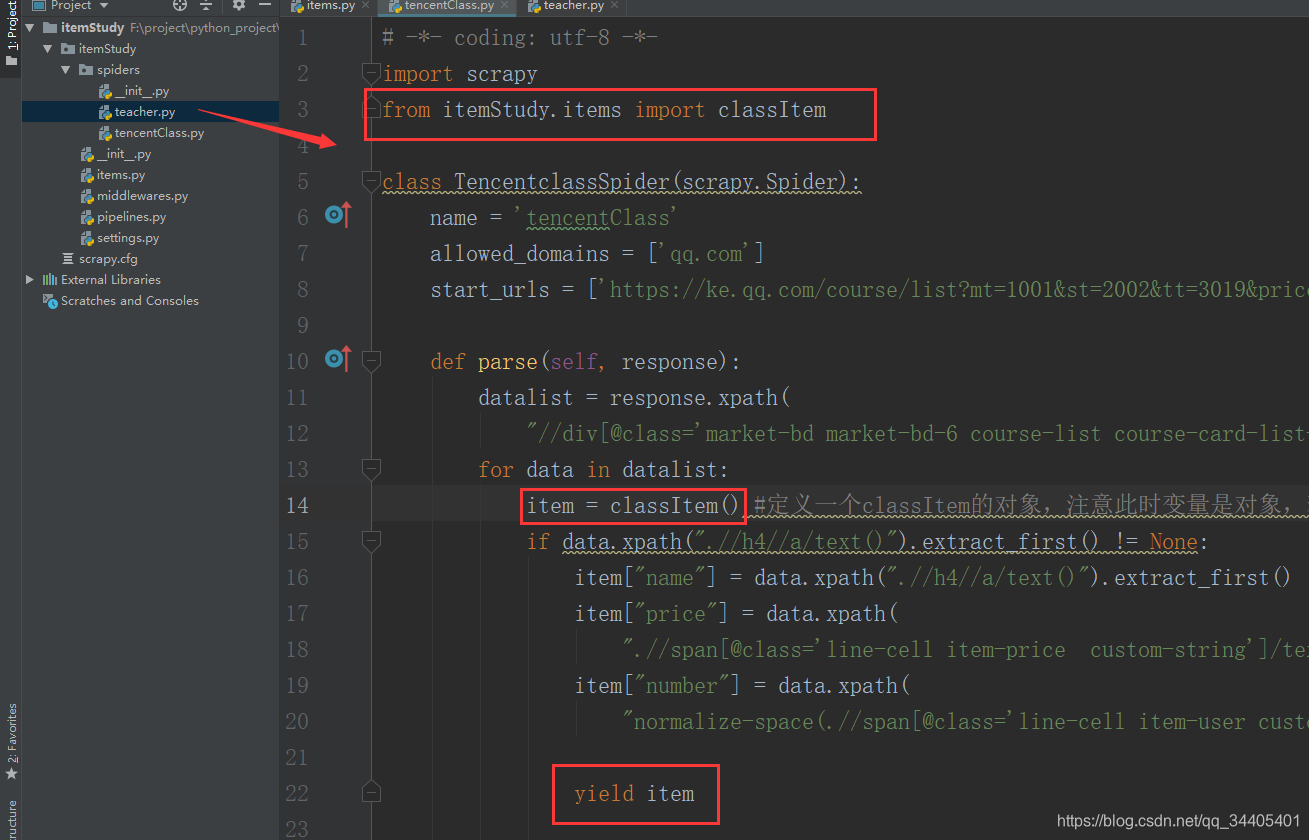Fold the if block at line 15
Screen dimensions: 1309x840
pos(371,541)
